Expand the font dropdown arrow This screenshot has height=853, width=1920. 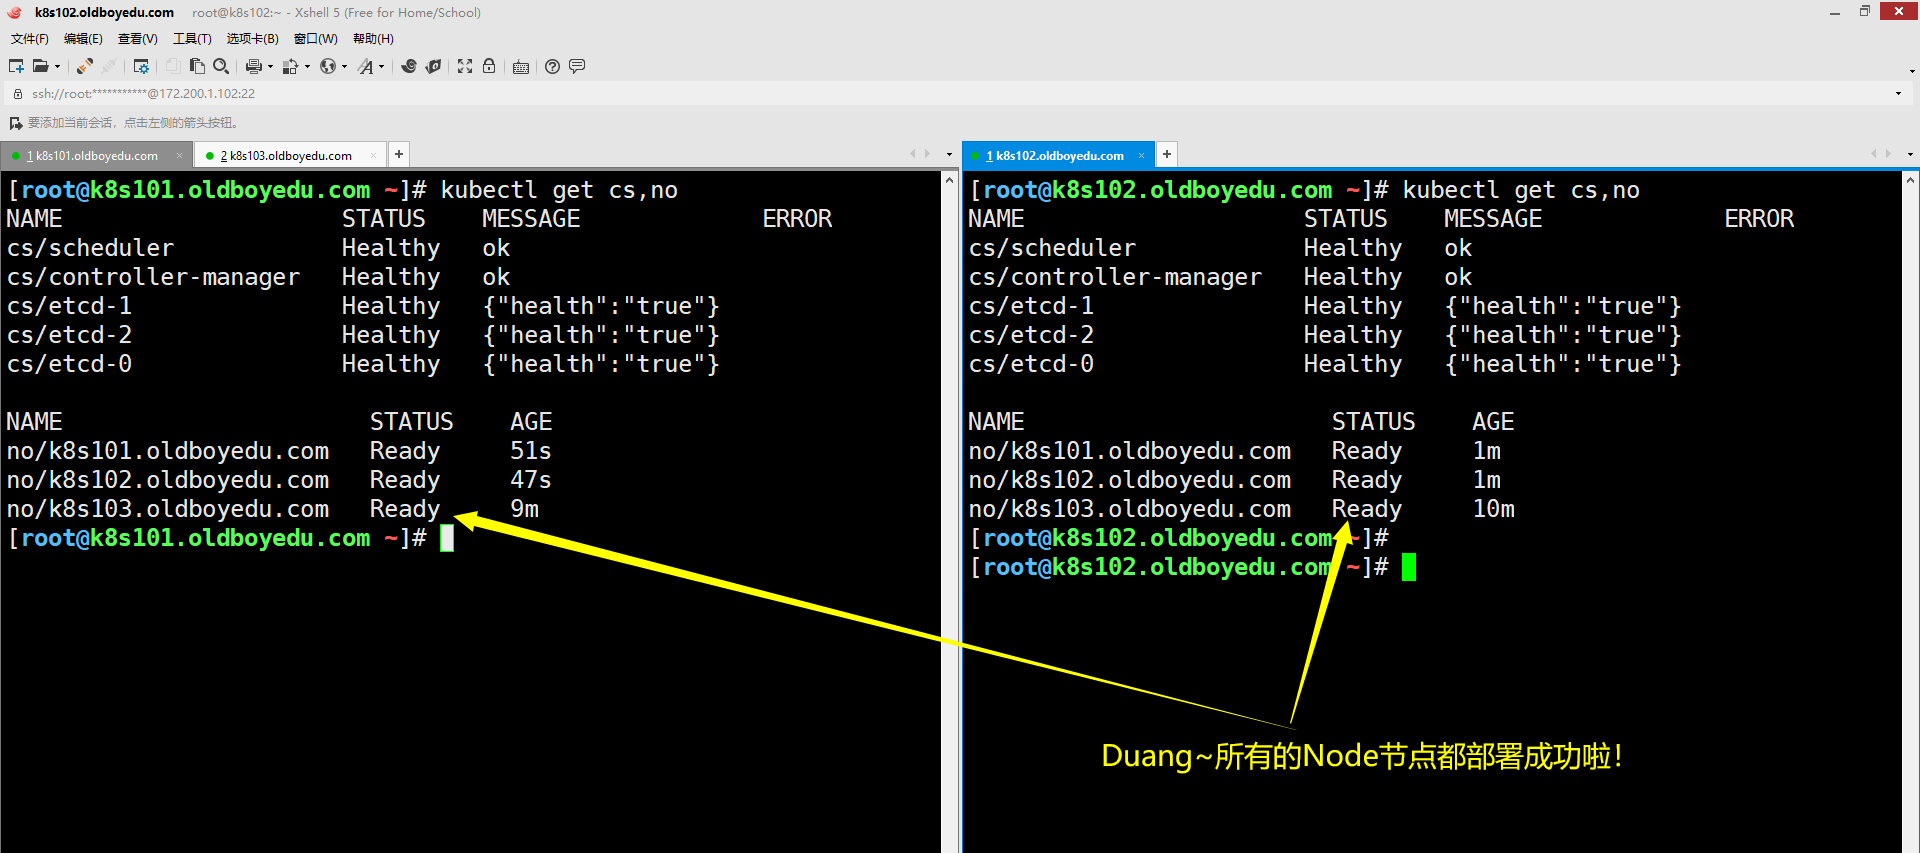click(x=381, y=67)
